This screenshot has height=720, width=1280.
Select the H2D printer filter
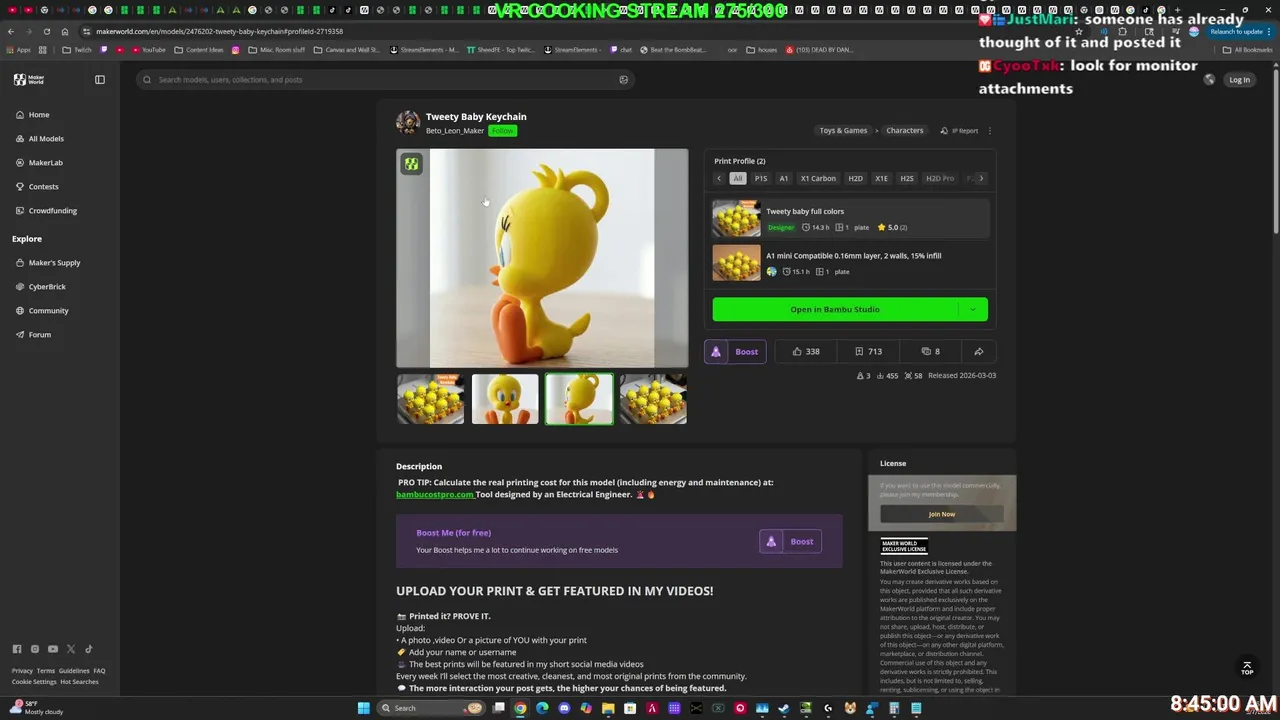click(855, 178)
